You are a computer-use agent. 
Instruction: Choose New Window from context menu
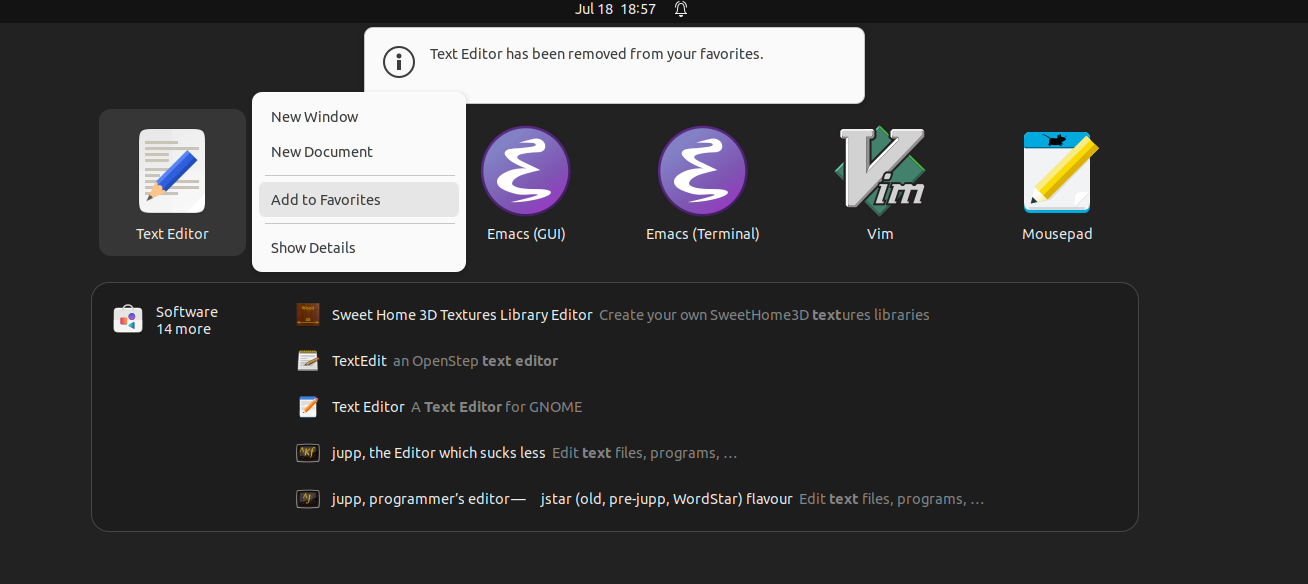(359, 117)
